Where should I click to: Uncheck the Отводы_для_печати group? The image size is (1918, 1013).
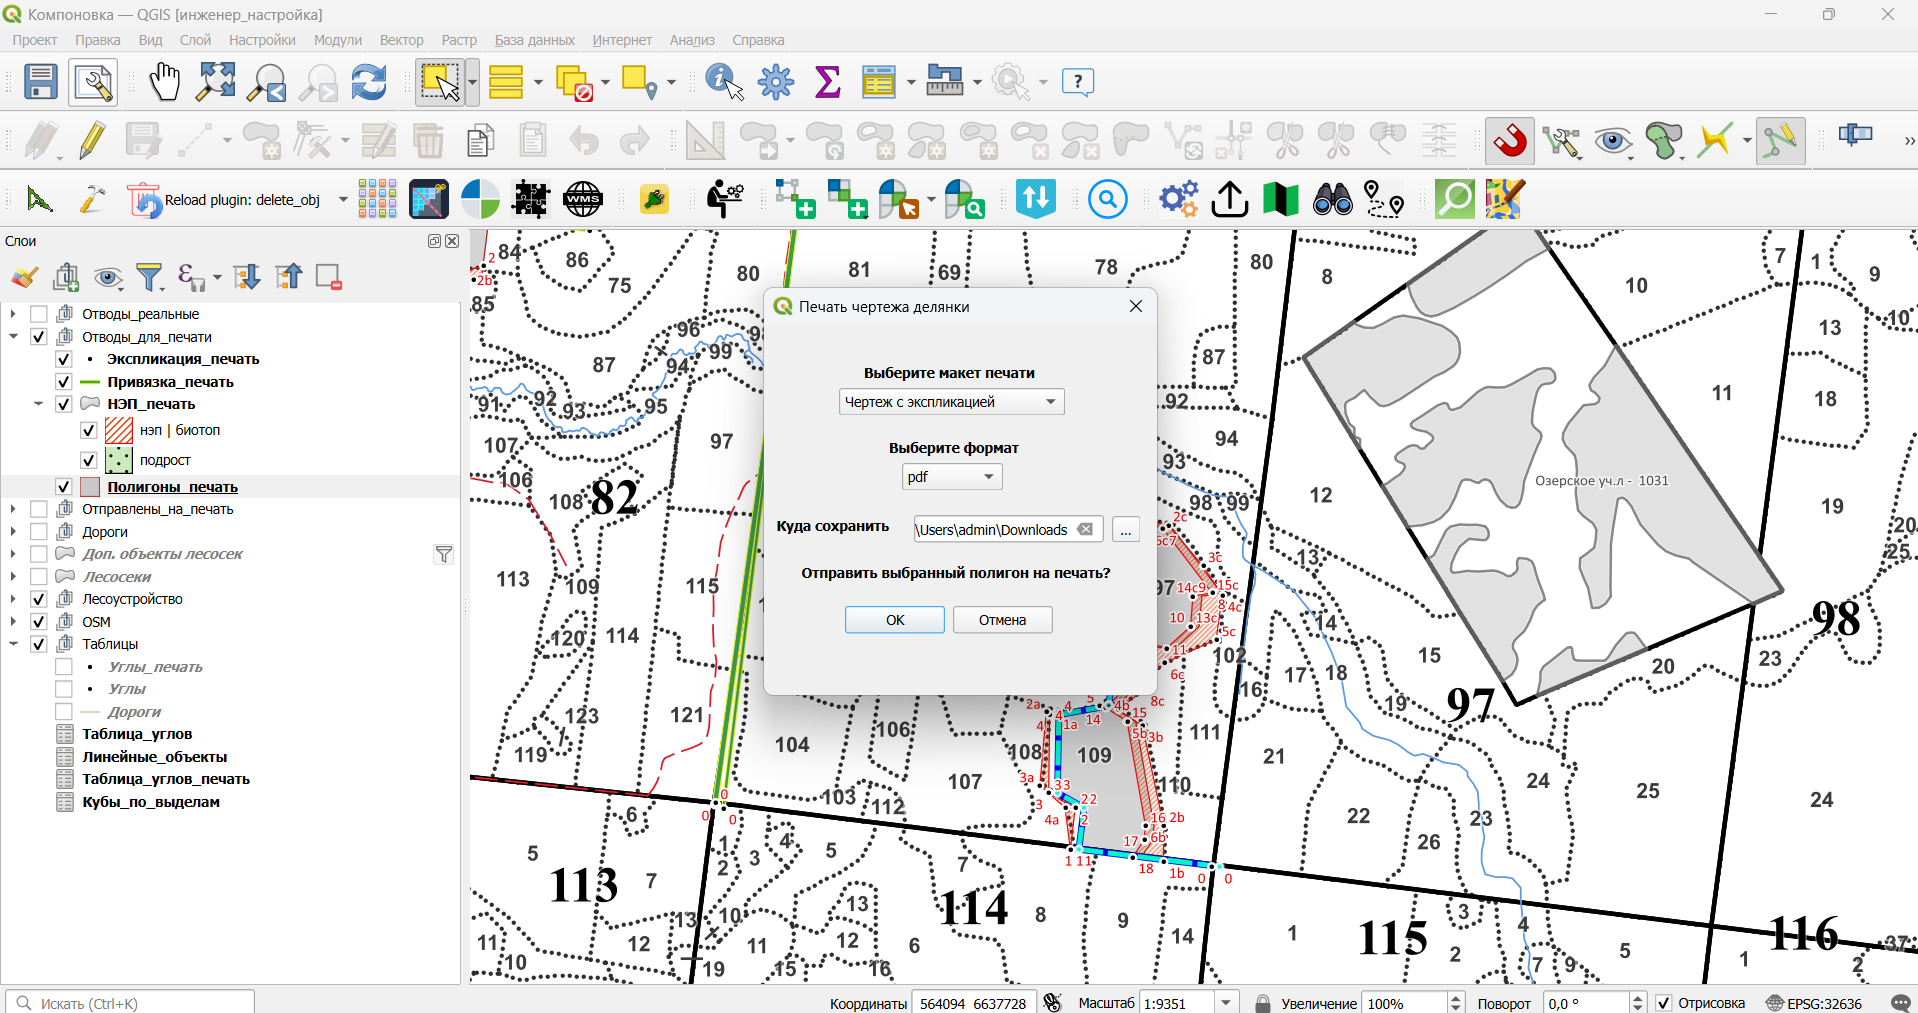click(39, 337)
